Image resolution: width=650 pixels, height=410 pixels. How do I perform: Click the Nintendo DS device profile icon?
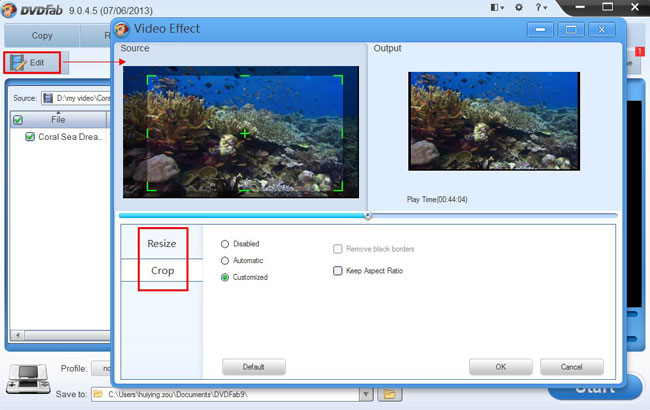24,378
